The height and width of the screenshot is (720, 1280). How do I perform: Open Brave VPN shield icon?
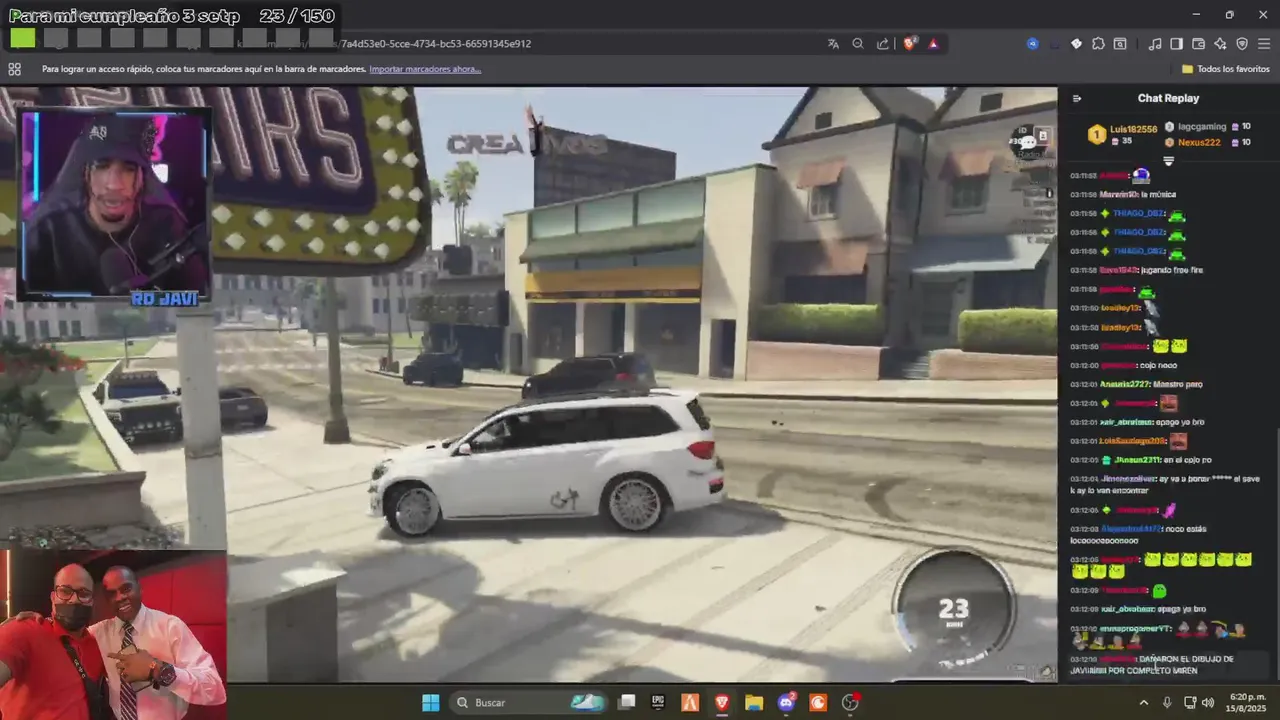1242,44
